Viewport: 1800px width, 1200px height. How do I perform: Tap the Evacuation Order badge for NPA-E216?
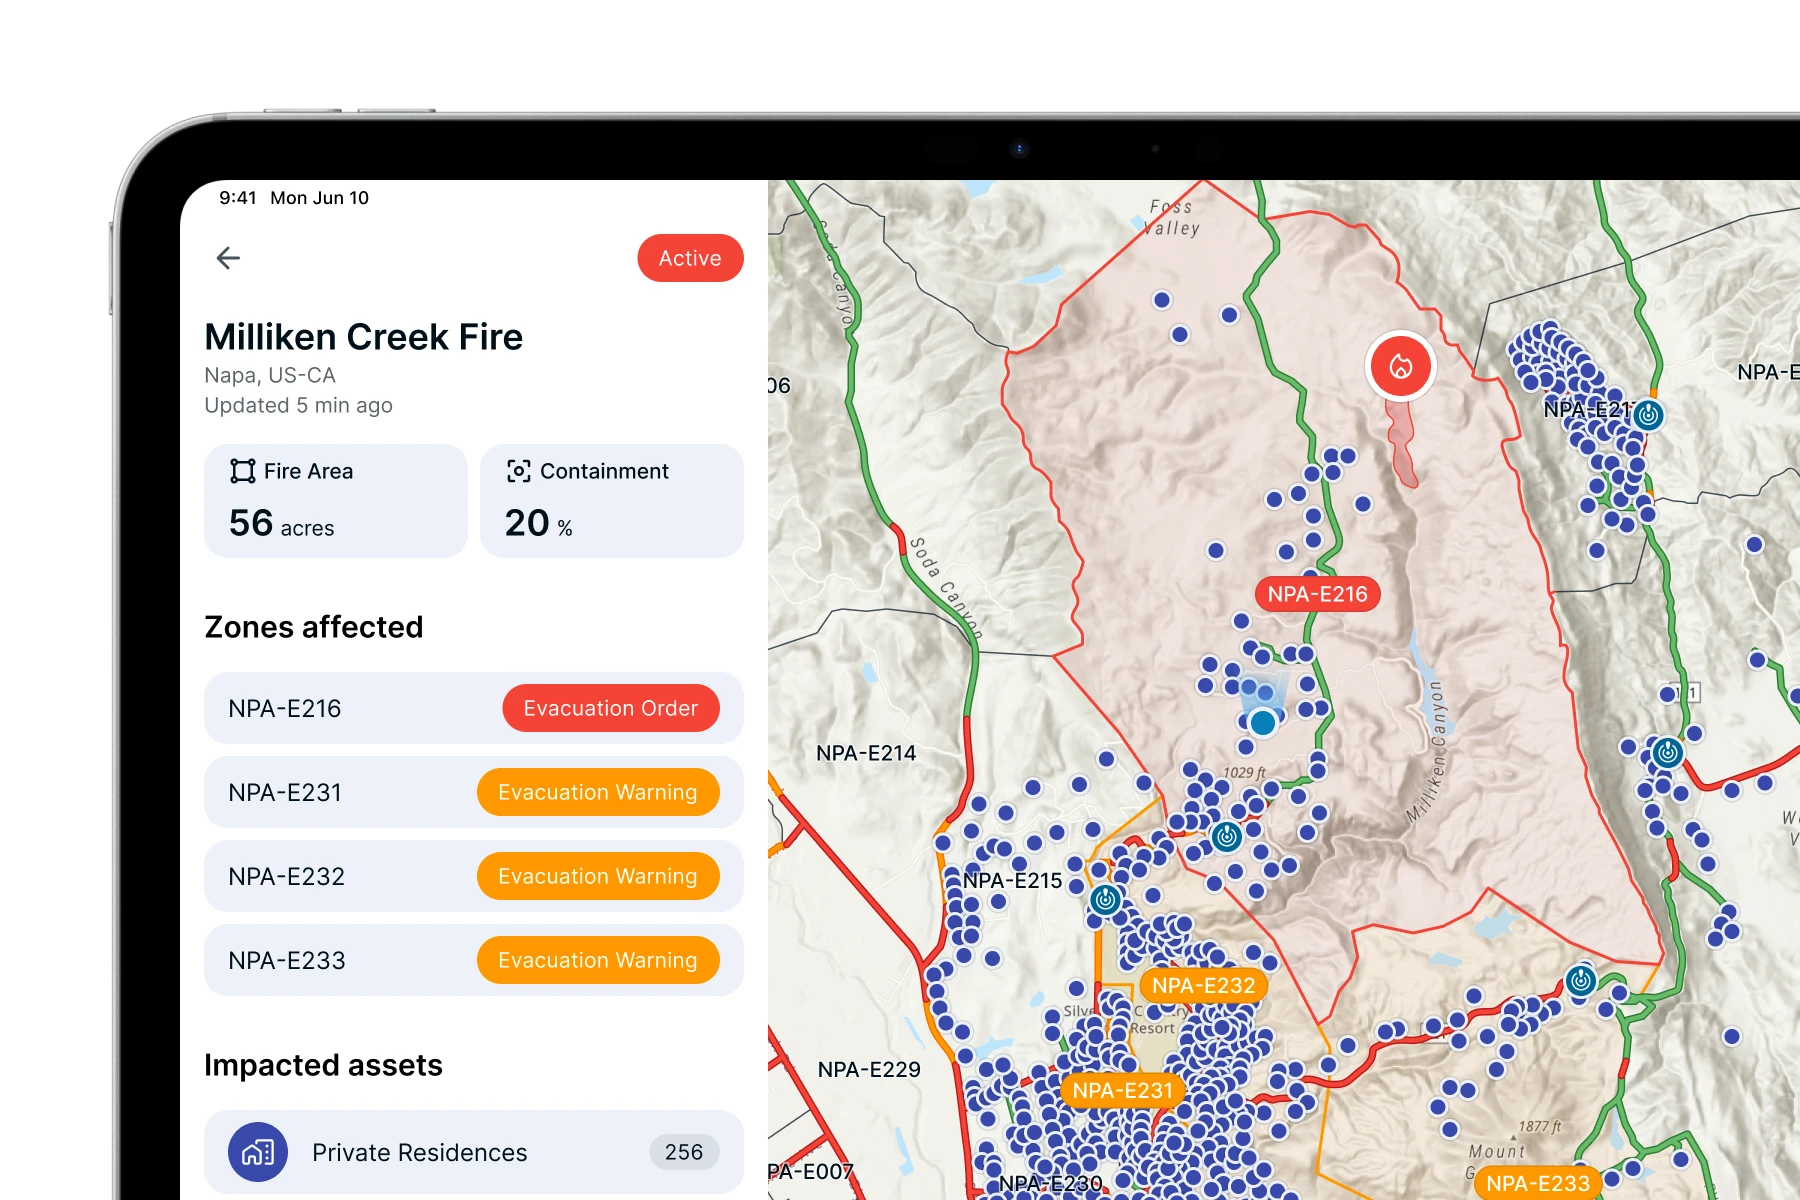pyautogui.click(x=611, y=708)
